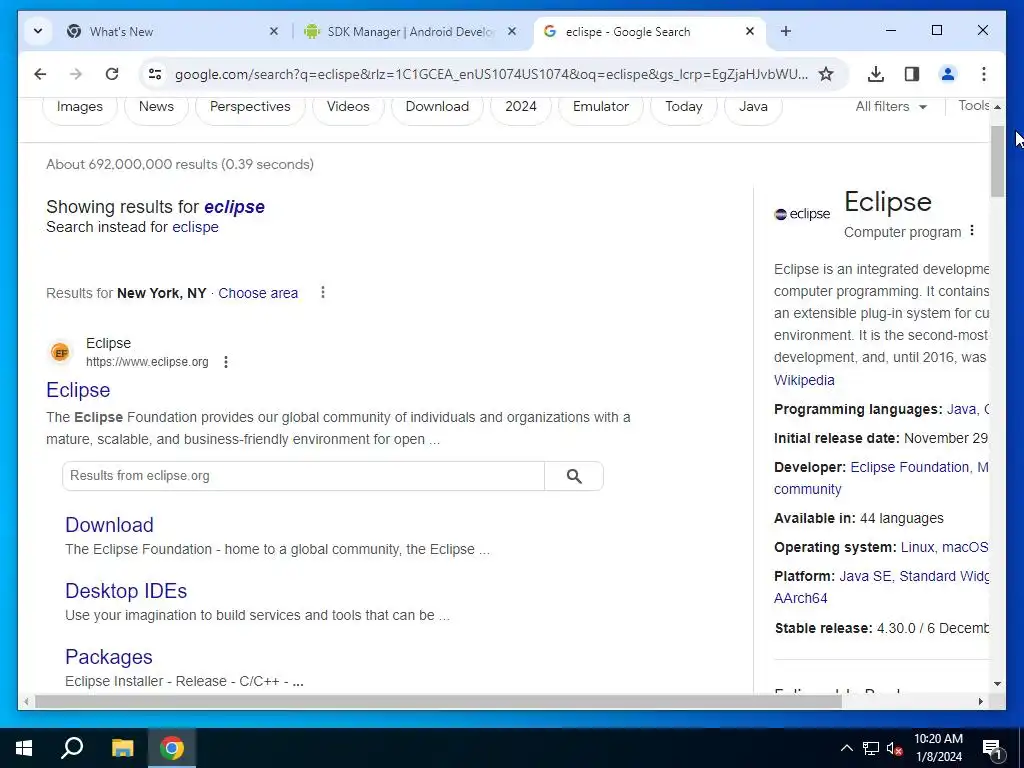
Task: Go forward with the forward arrow
Action: click(76, 74)
